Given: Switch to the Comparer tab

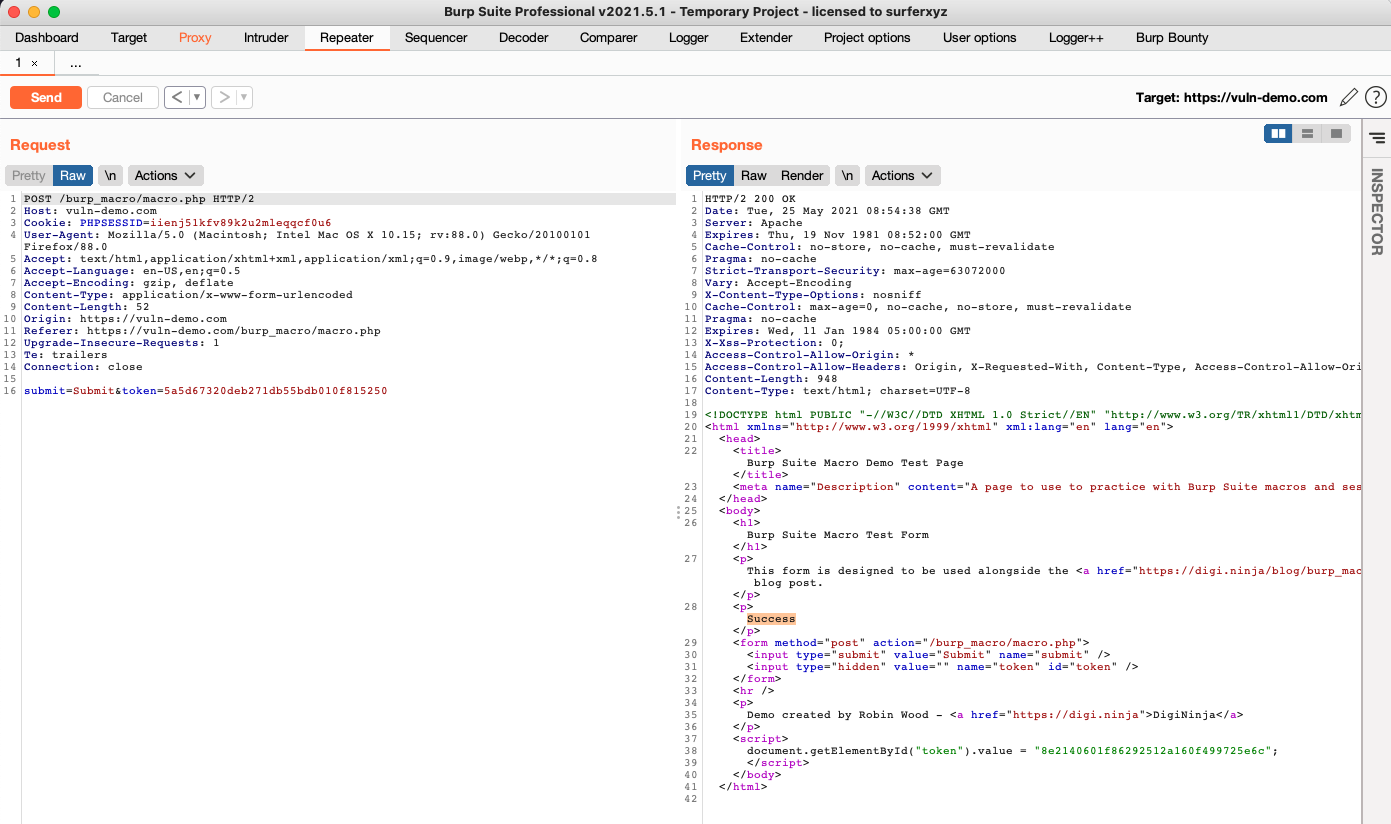Looking at the screenshot, I should coord(609,38).
